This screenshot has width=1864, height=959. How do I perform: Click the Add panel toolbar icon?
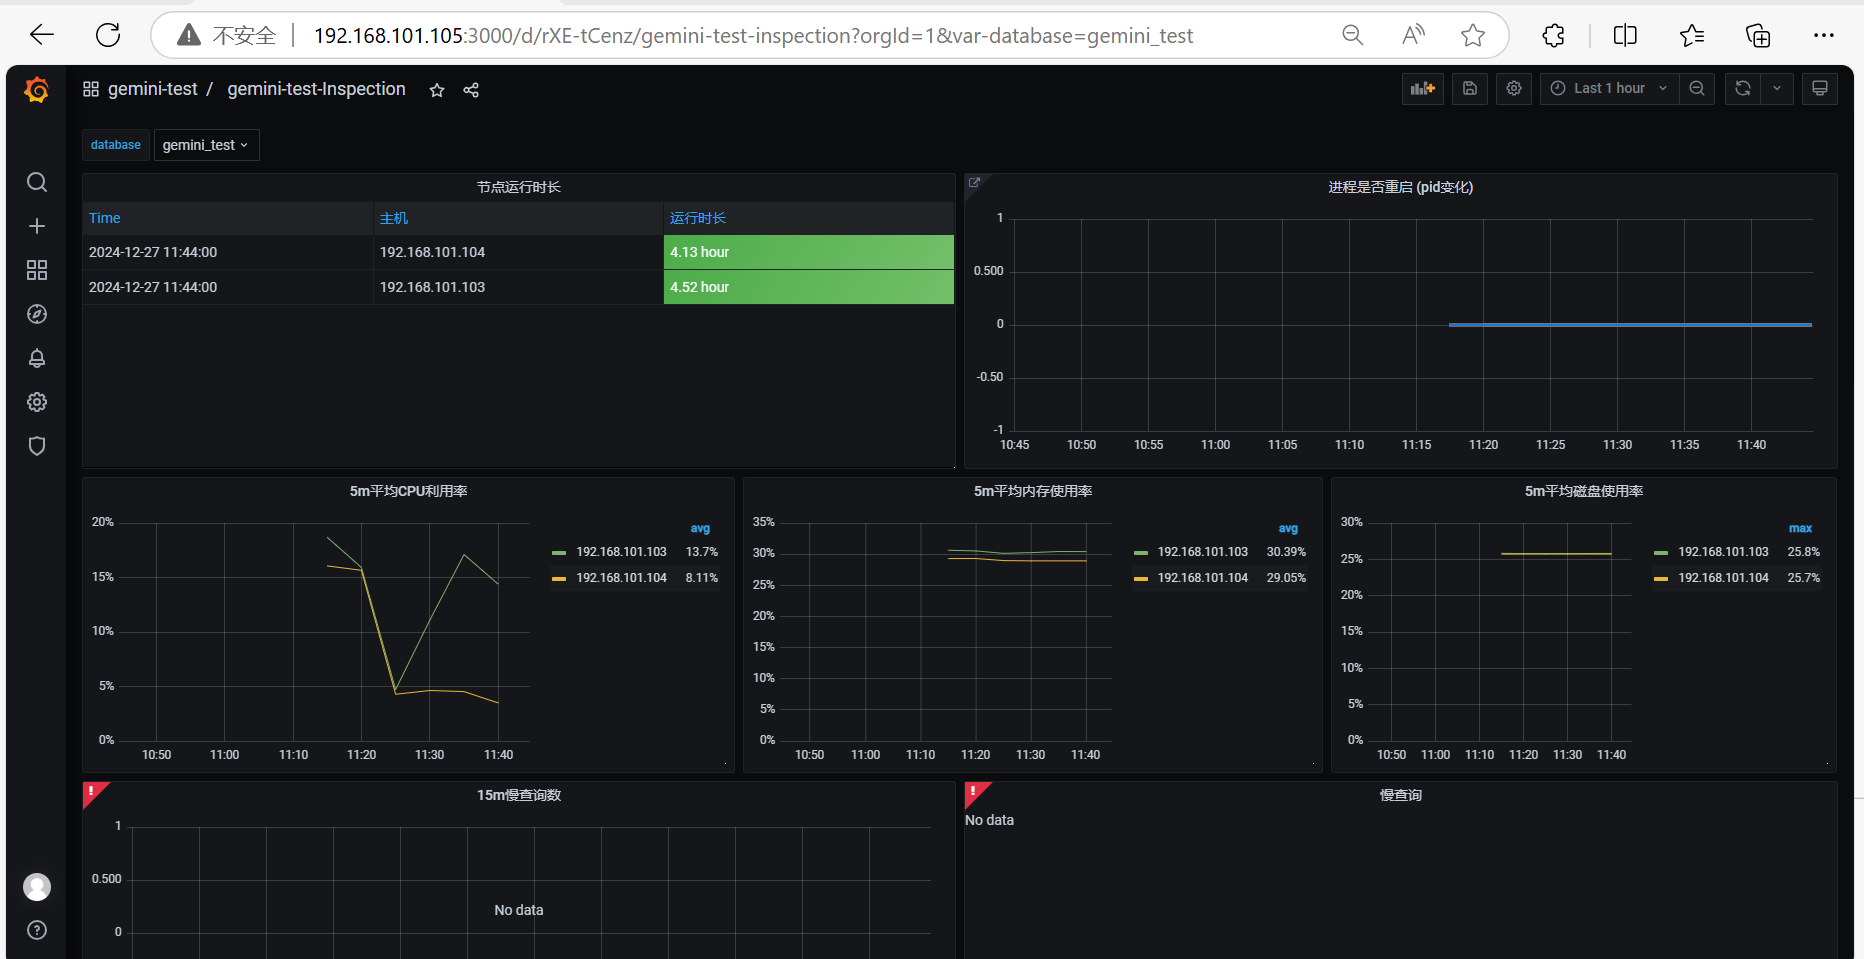(x=1423, y=89)
